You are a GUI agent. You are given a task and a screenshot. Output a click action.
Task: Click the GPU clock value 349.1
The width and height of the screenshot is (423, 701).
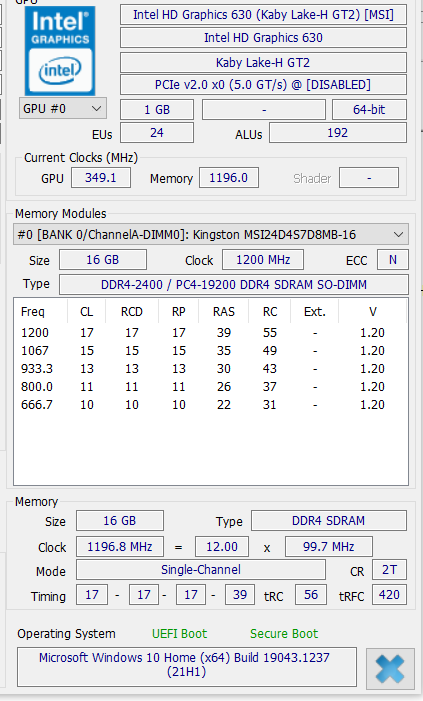coord(101,178)
